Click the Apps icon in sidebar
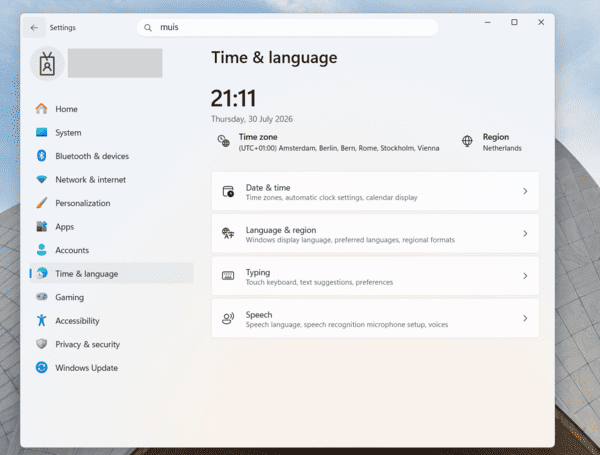The image size is (600, 455). pos(41,227)
